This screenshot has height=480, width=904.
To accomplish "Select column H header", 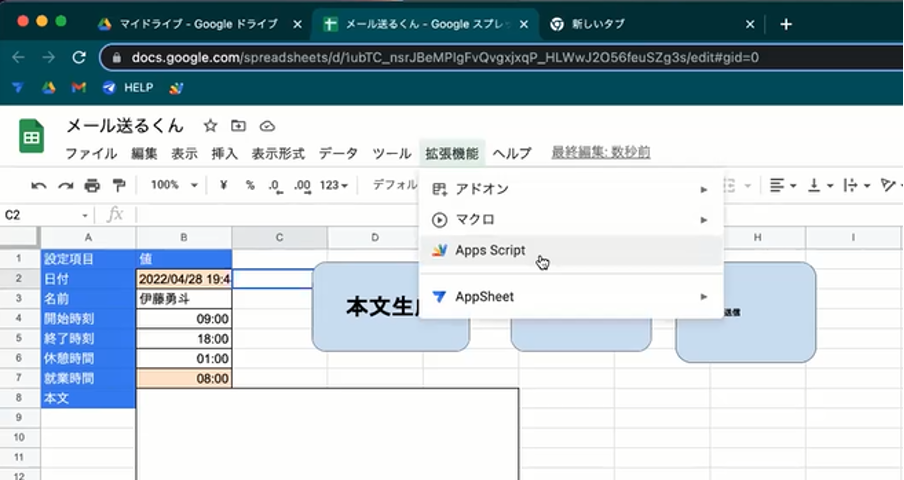I will (758, 237).
